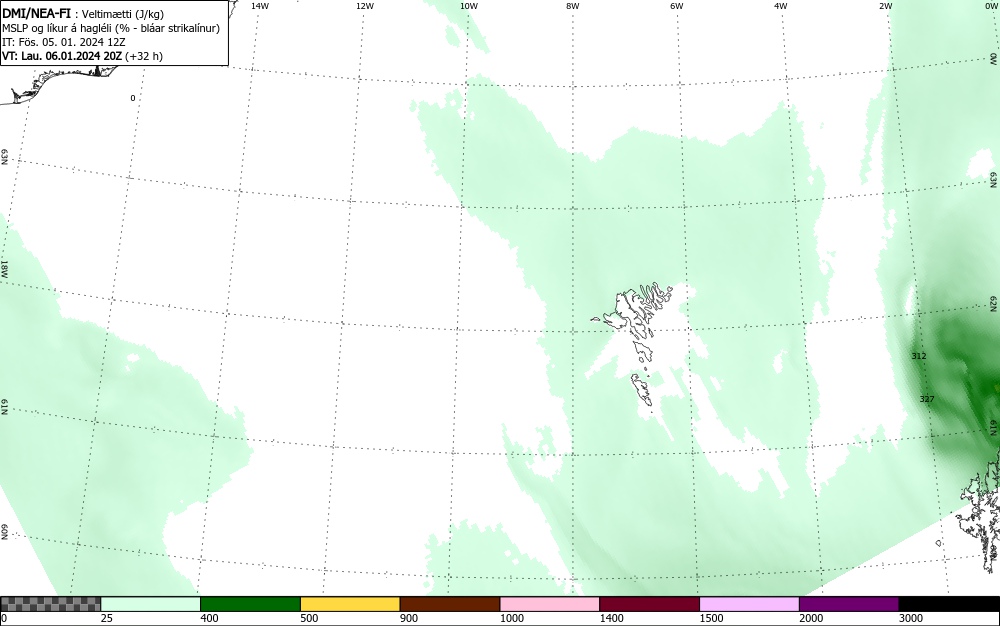The image size is (1000, 626).
Task: Click the legend value 500
Action: (x=309, y=618)
